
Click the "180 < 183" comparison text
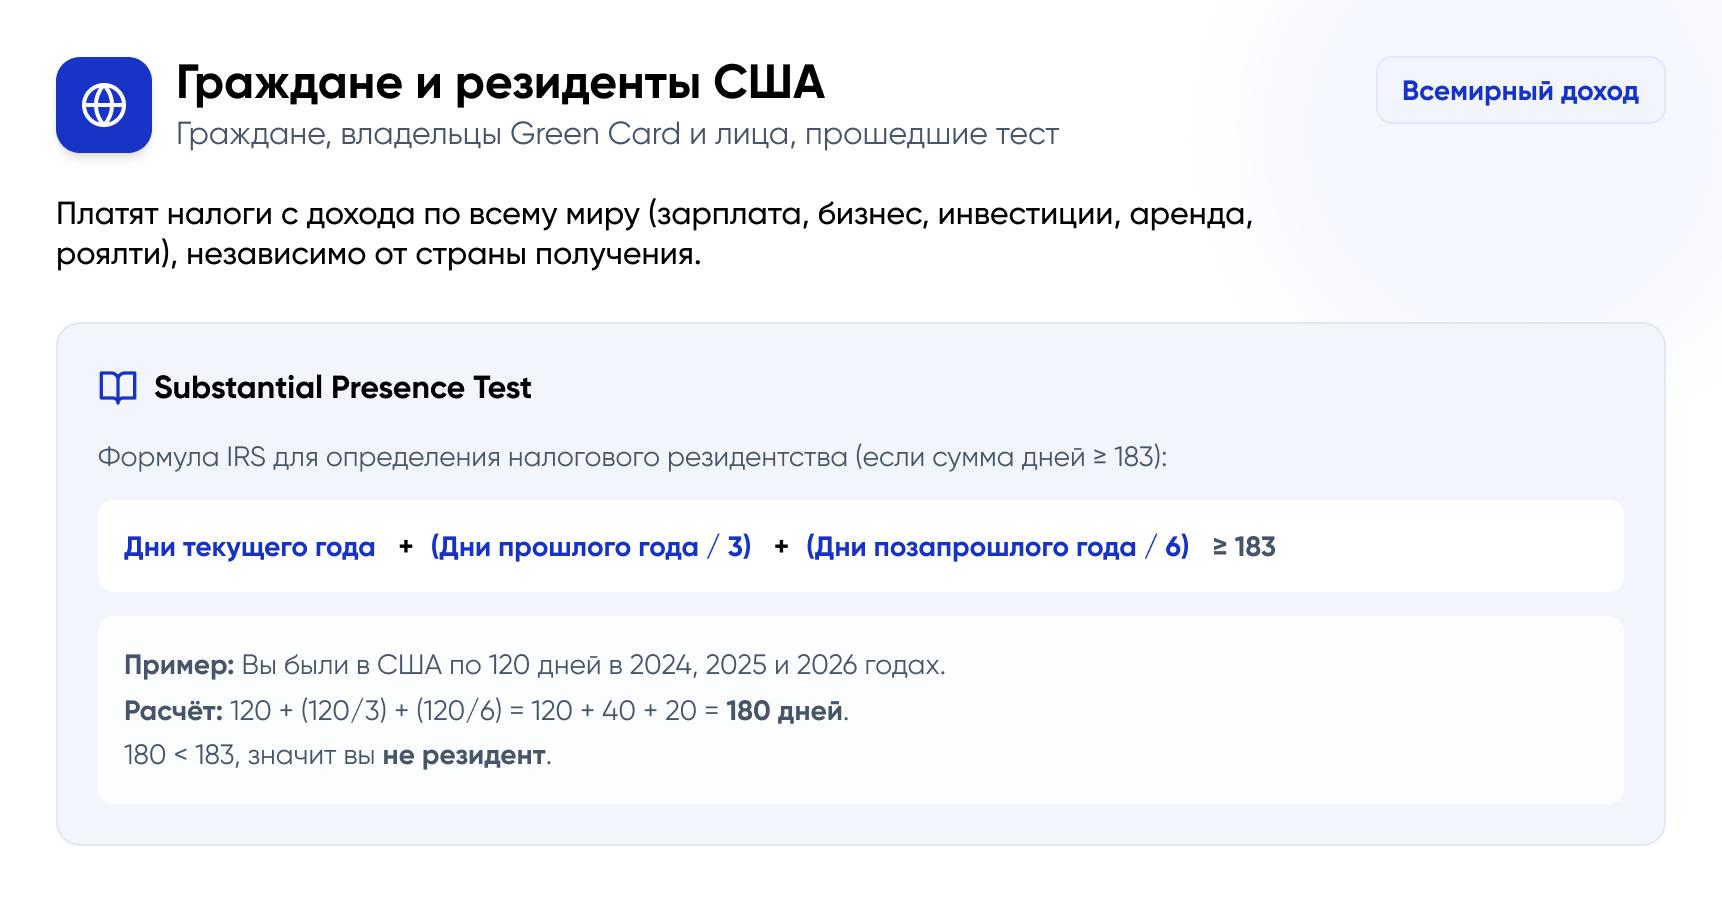[179, 755]
